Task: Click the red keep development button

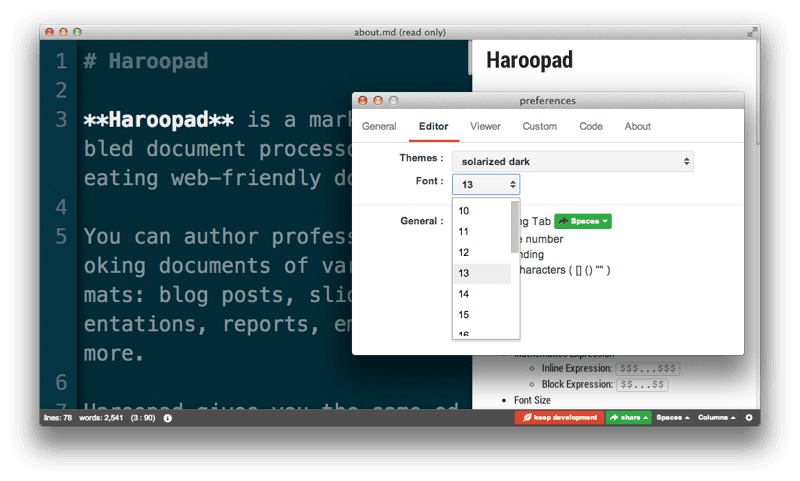Action: [x=558, y=417]
